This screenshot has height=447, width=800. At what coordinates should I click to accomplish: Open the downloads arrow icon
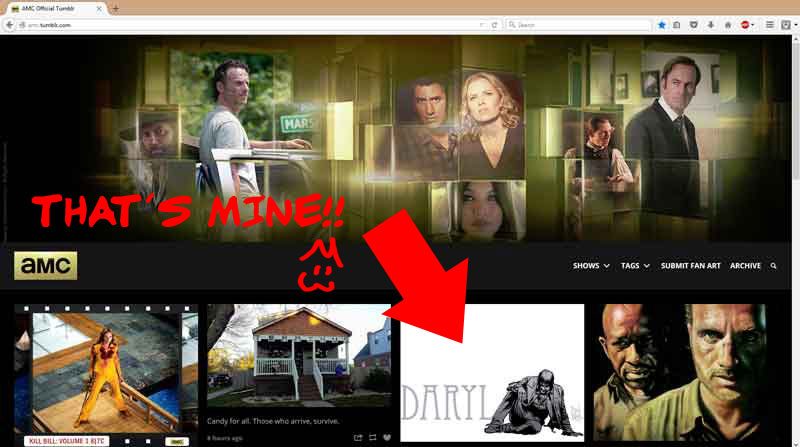(711, 24)
